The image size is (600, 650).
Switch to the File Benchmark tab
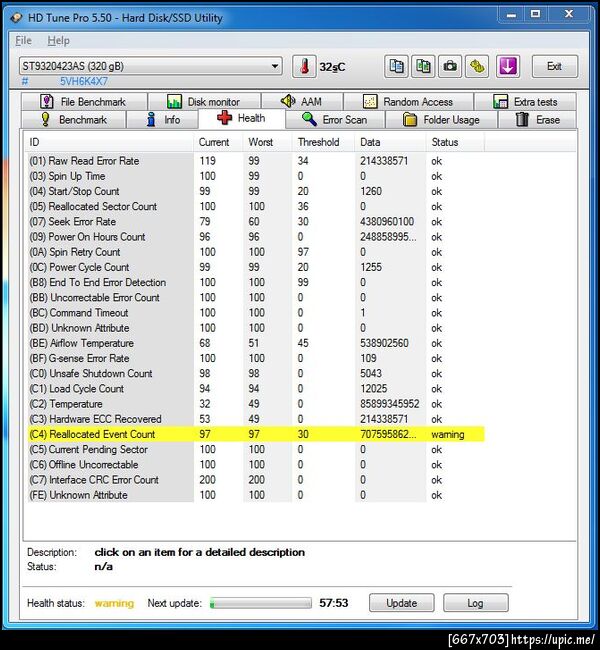click(84, 102)
